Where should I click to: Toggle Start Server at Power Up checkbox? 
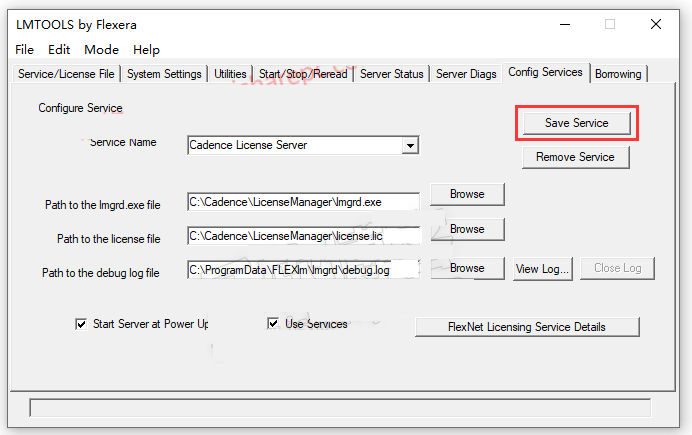pyautogui.click(x=81, y=324)
